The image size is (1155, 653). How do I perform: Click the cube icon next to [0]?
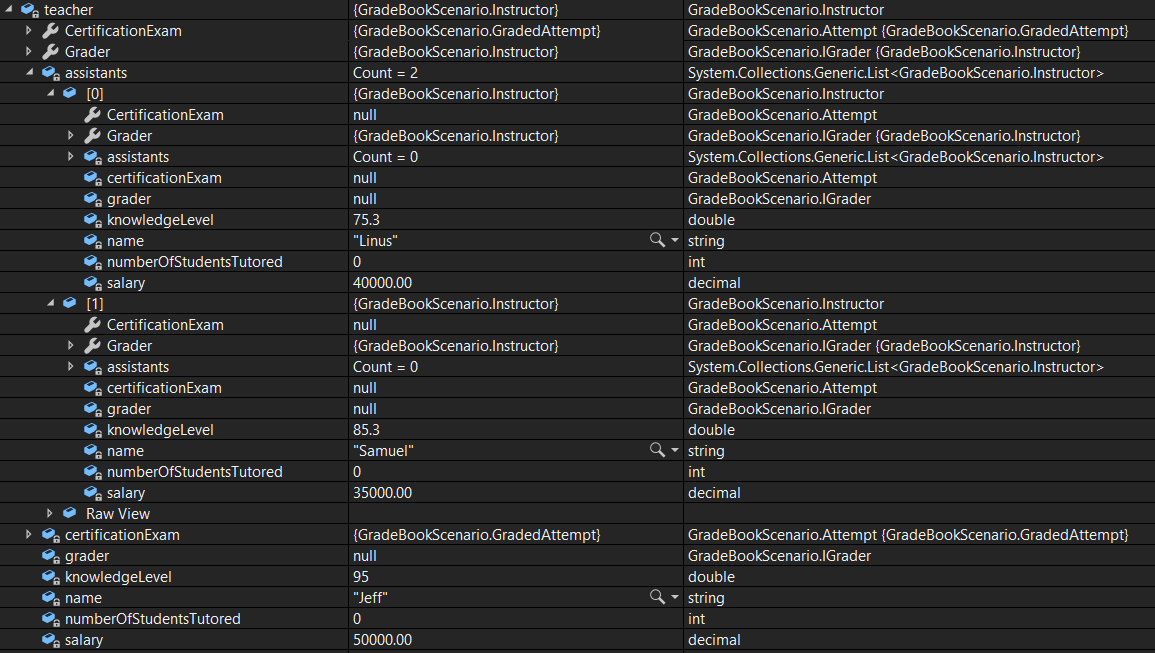70,94
